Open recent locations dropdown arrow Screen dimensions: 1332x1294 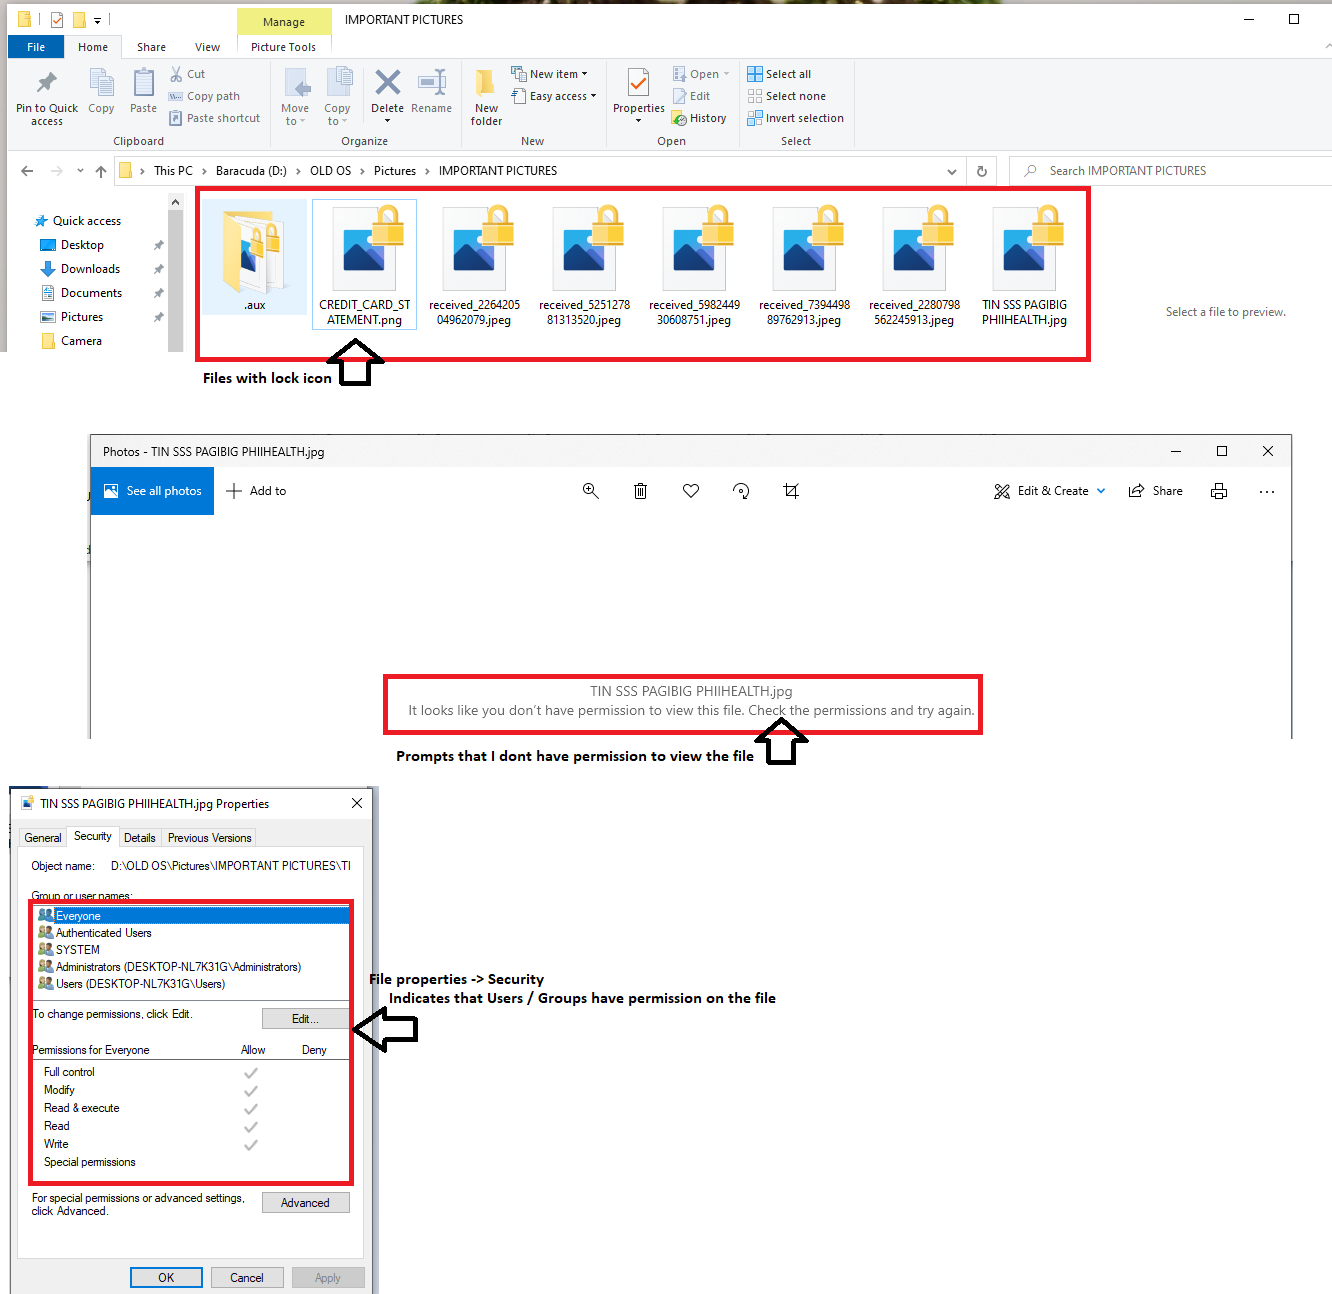pyautogui.click(x=80, y=171)
